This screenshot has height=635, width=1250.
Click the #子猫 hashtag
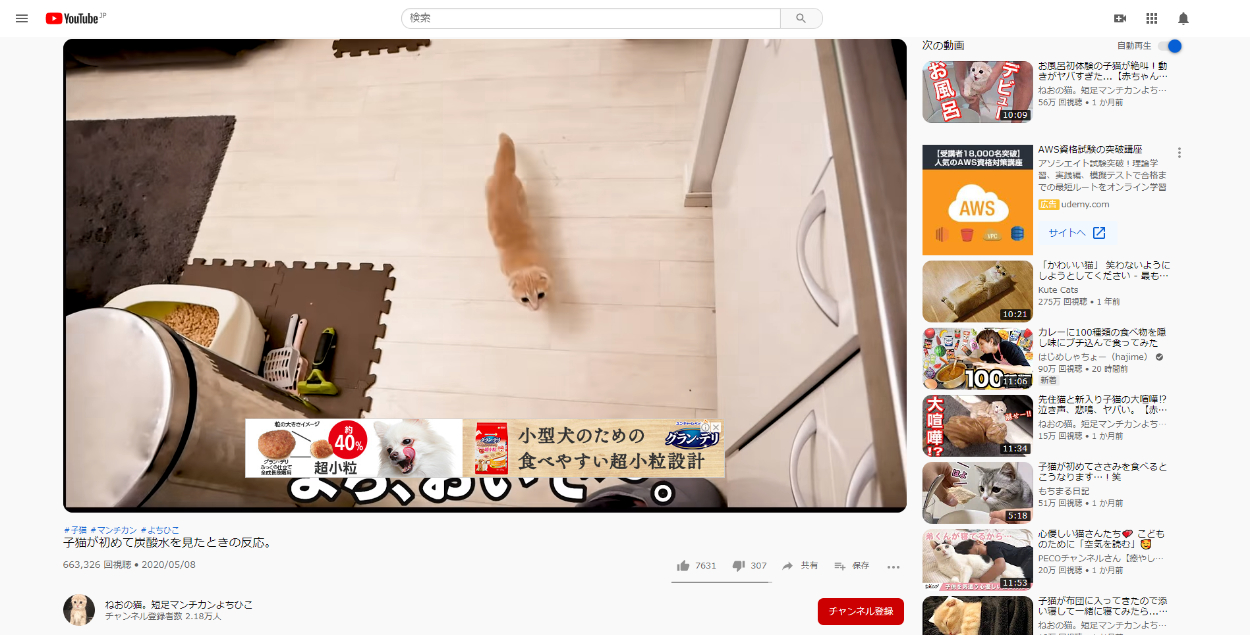click(x=75, y=530)
